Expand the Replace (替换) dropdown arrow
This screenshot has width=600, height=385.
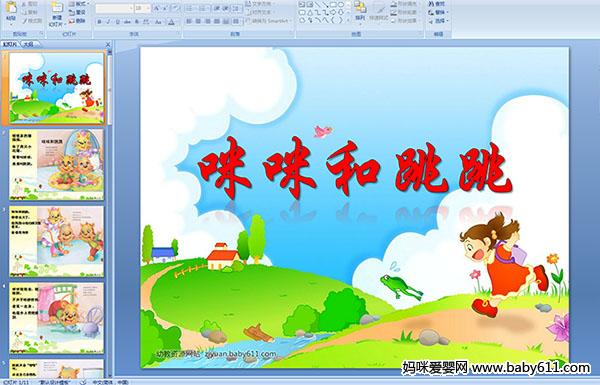[447, 12]
